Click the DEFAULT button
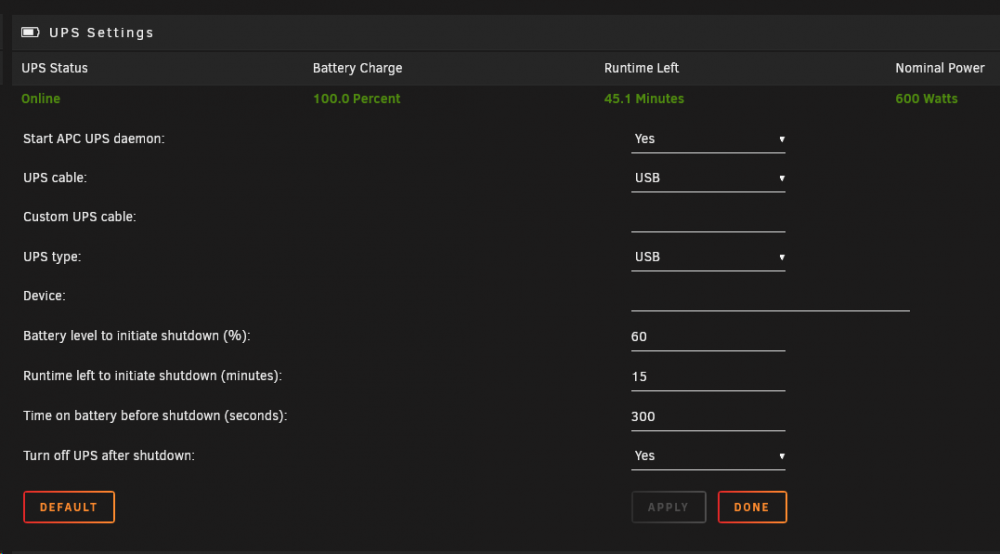The height and width of the screenshot is (554, 1000). (x=69, y=507)
